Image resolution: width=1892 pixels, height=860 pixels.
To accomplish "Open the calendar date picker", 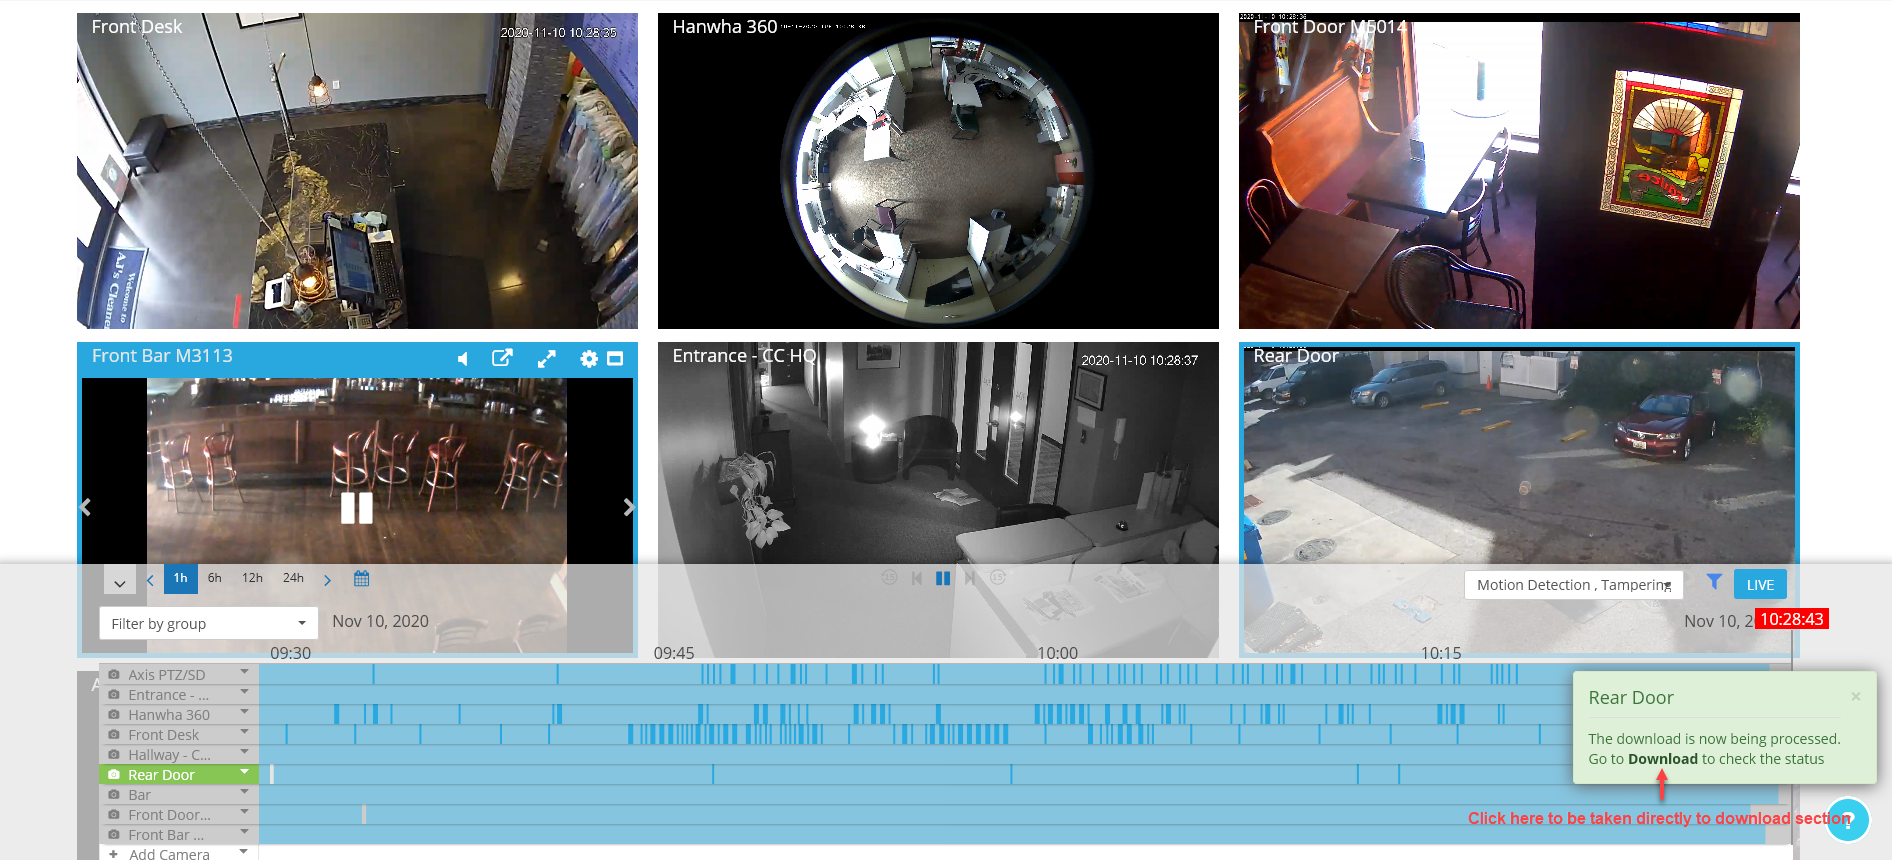I will coord(362,578).
